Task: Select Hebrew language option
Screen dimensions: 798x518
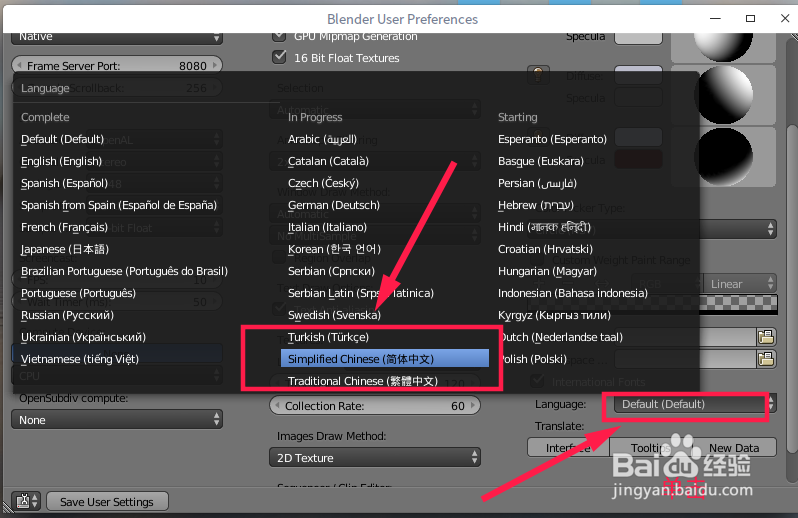Action: point(535,205)
